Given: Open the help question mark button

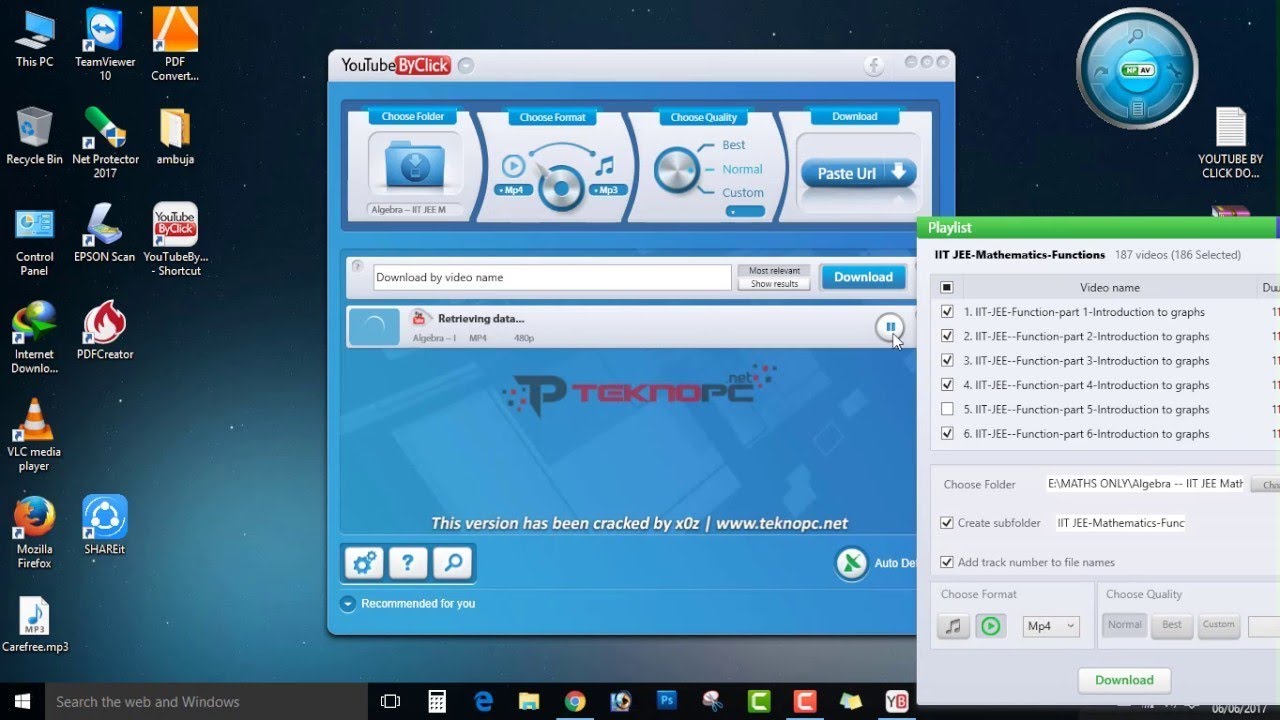Looking at the screenshot, I should tap(408, 563).
